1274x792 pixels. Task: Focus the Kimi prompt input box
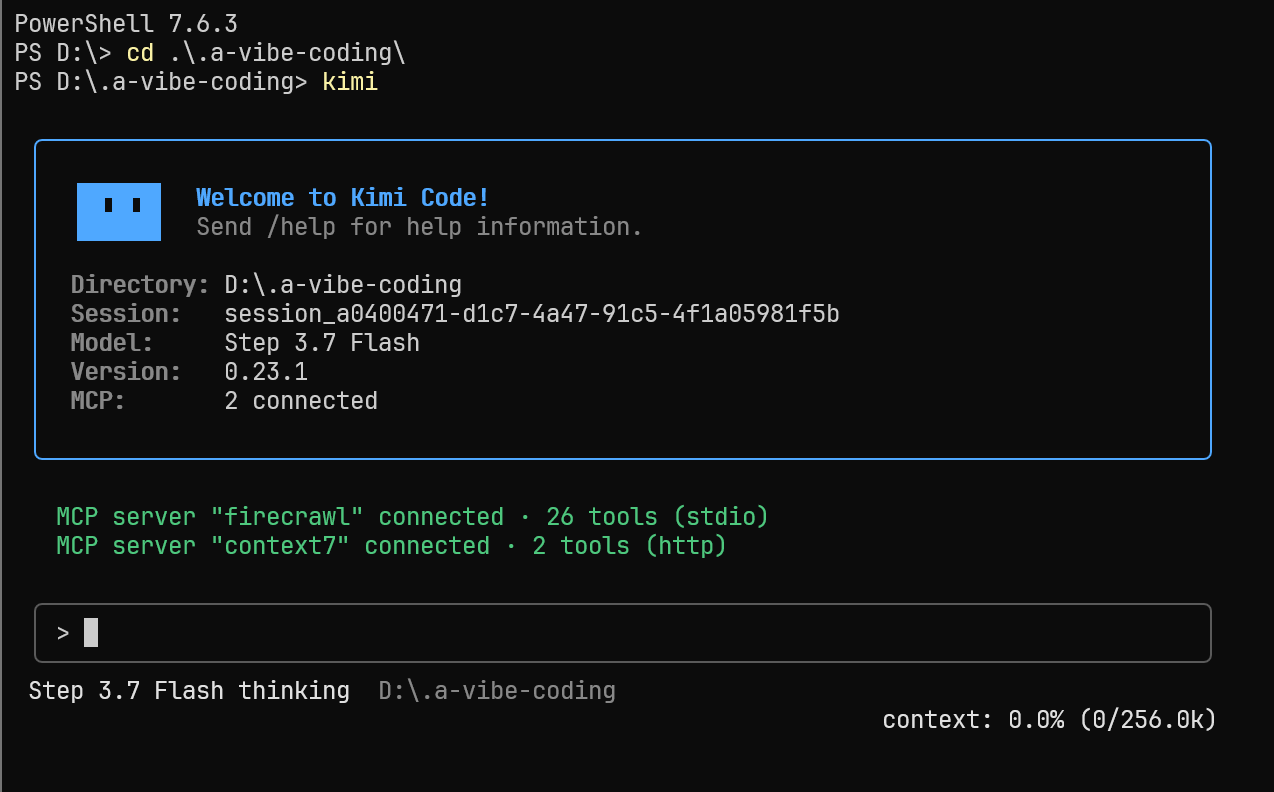(x=623, y=632)
